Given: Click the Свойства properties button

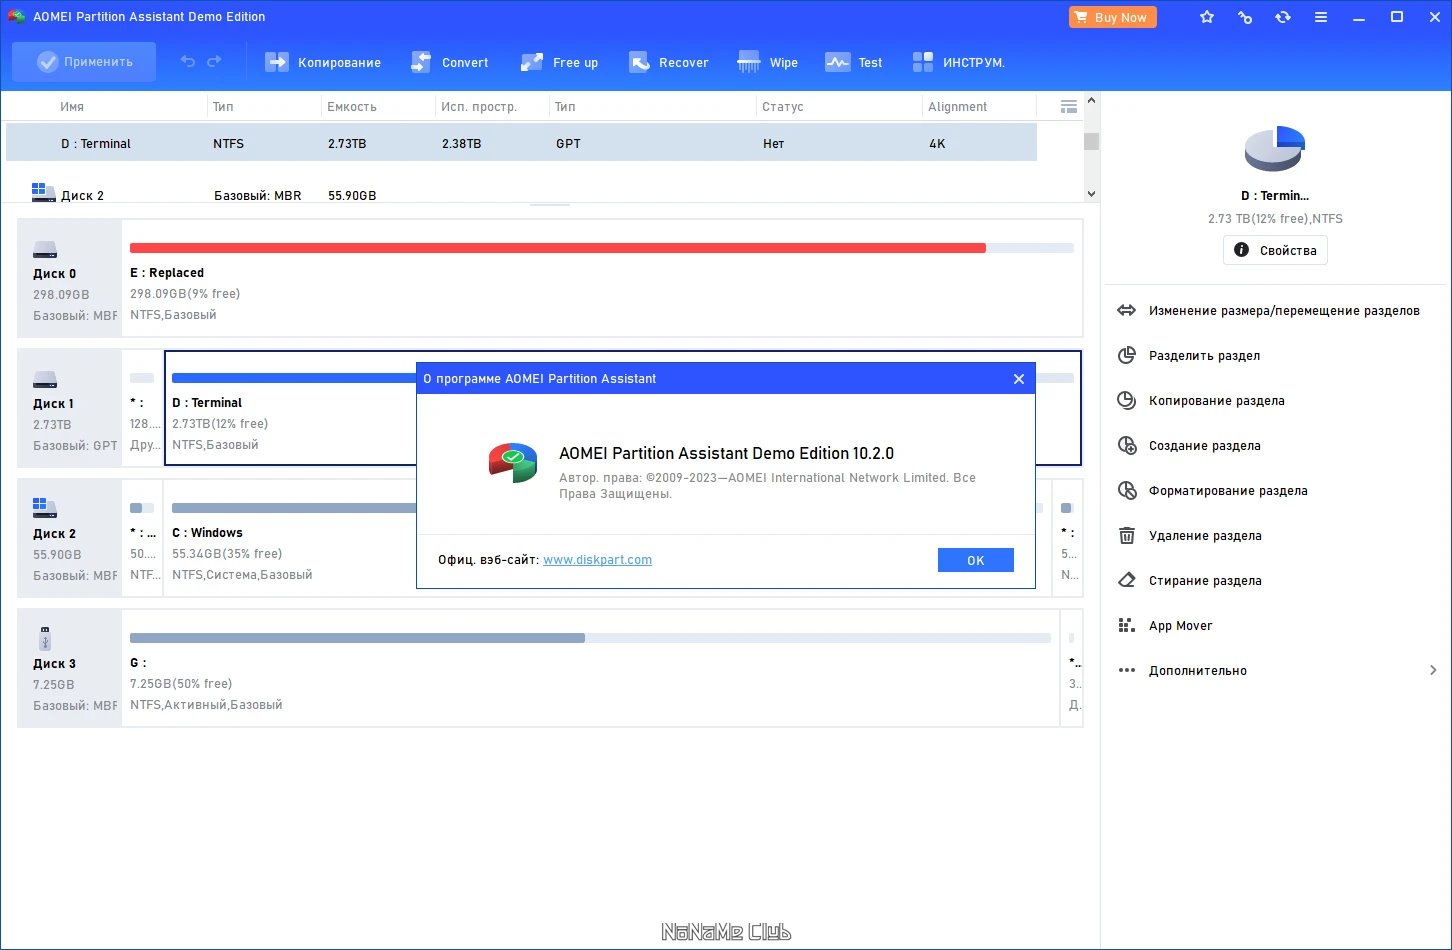Looking at the screenshot, I should coord(1275,250).
